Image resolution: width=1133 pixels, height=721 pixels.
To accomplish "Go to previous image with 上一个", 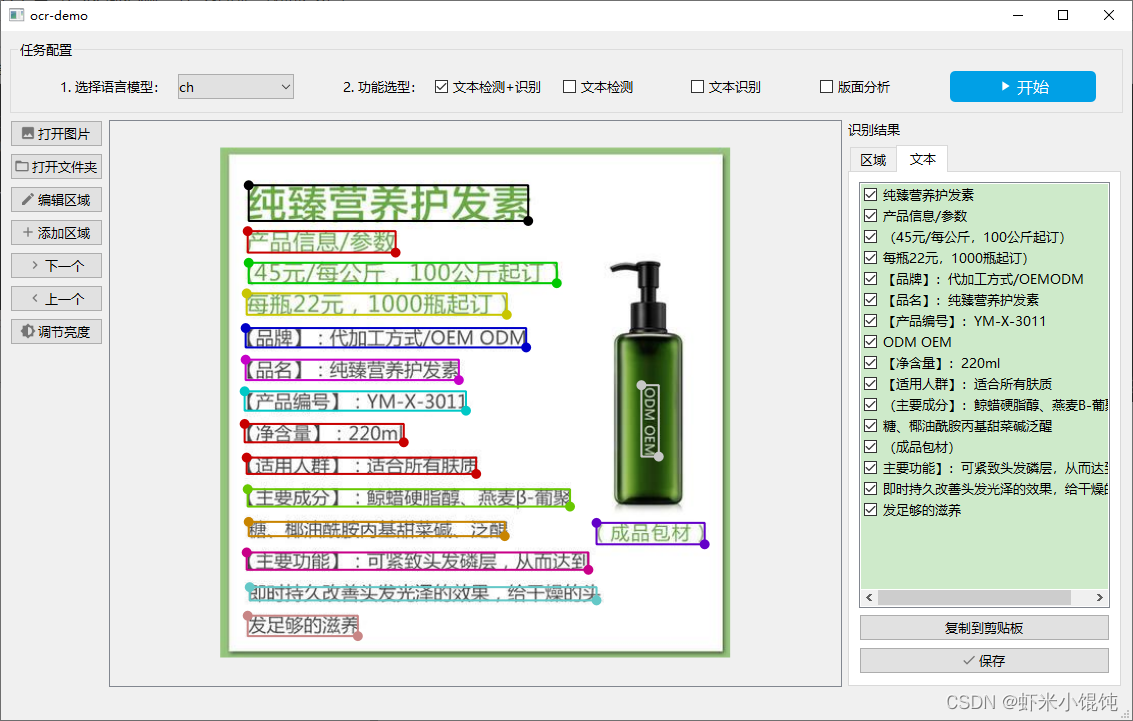I will point(55,298).
